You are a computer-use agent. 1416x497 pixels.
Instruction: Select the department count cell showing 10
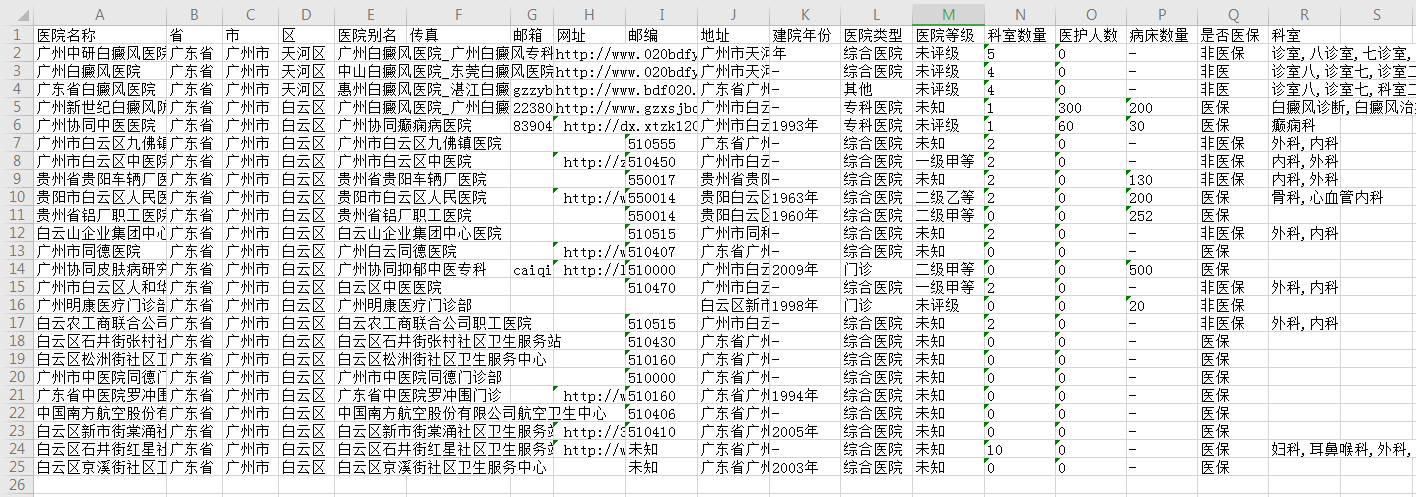coord(1019,449)
